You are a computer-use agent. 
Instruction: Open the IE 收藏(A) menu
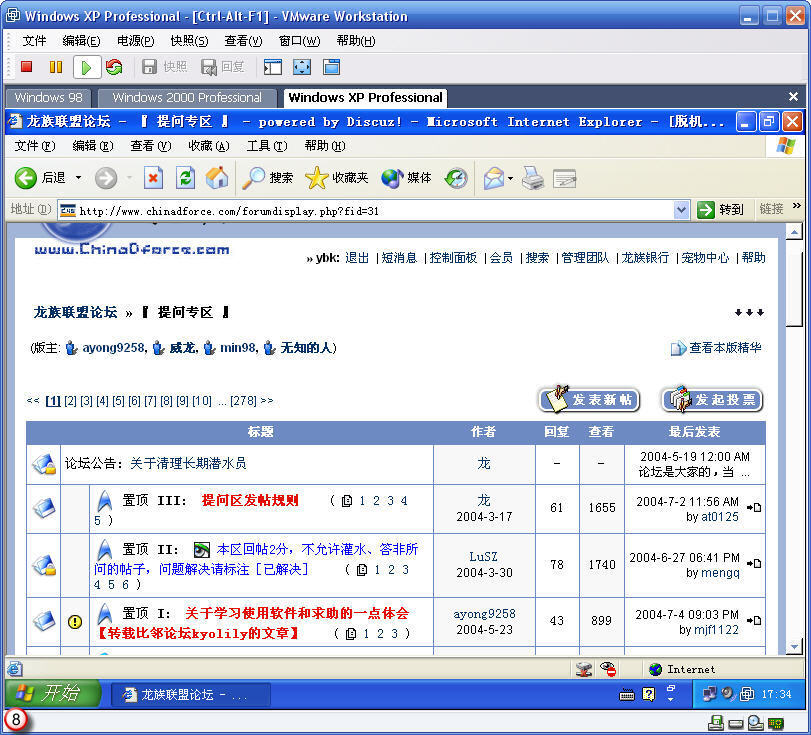[x=208, y=146]
